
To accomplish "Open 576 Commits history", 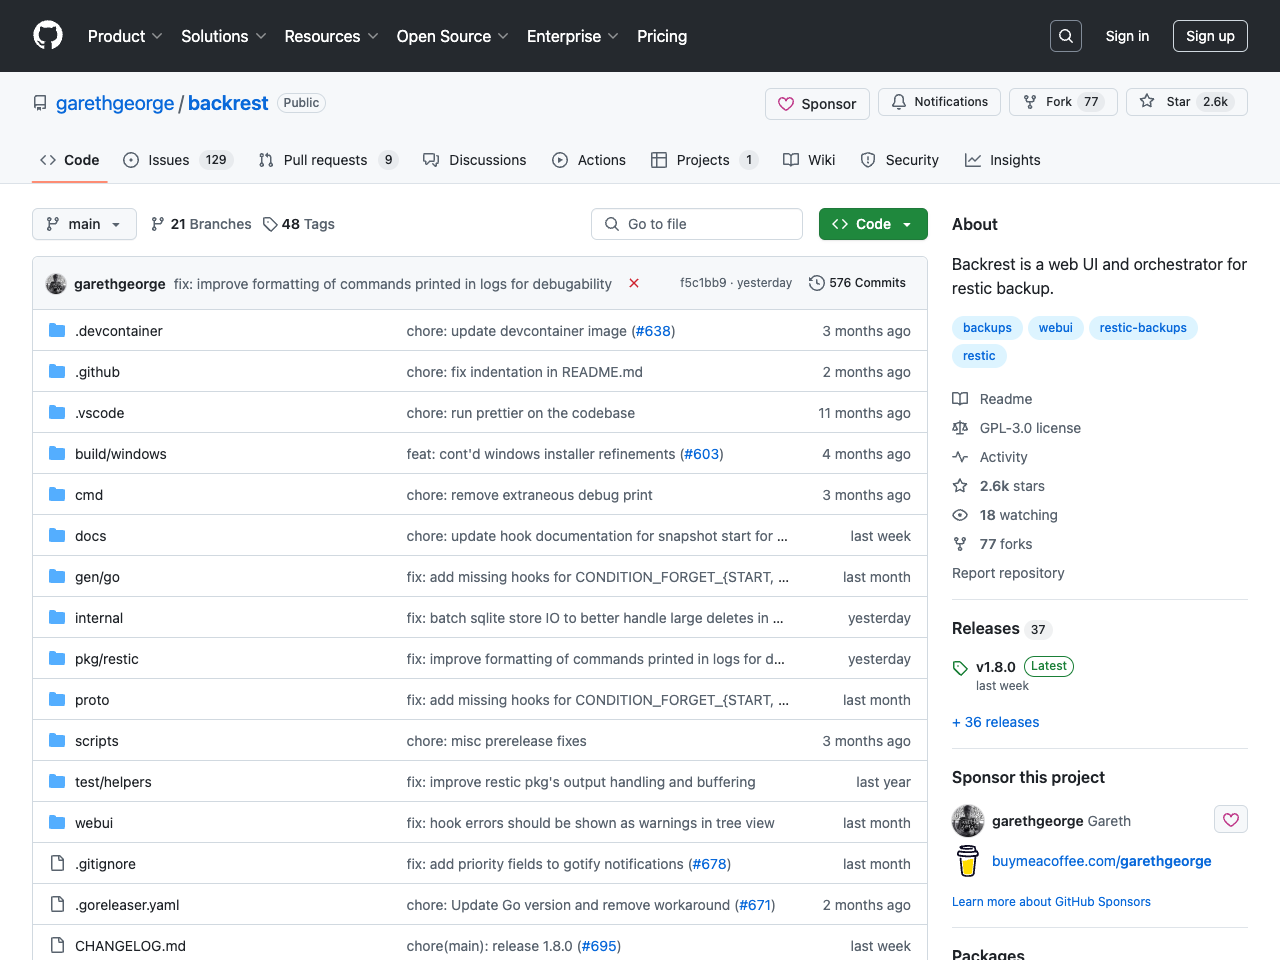I will [857, 283].
